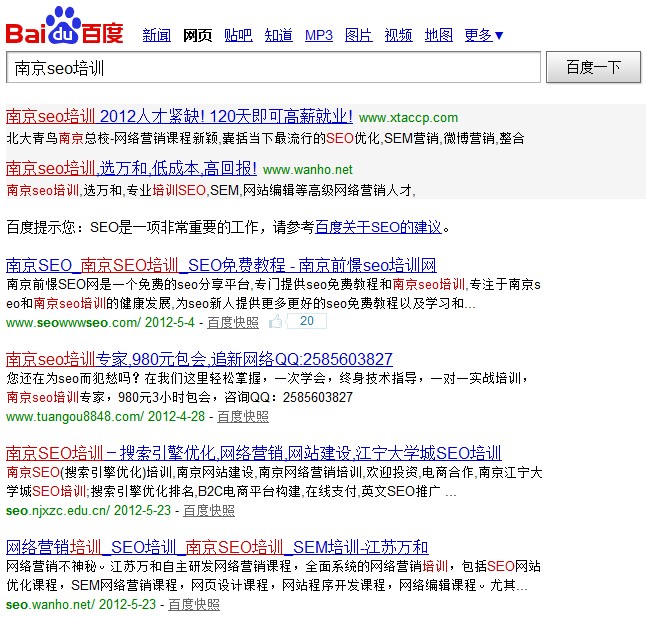Open result 南京前憬seo培训网
This screenshot has width=646, height=618.
pyautogui.click(x=221, y=265)
